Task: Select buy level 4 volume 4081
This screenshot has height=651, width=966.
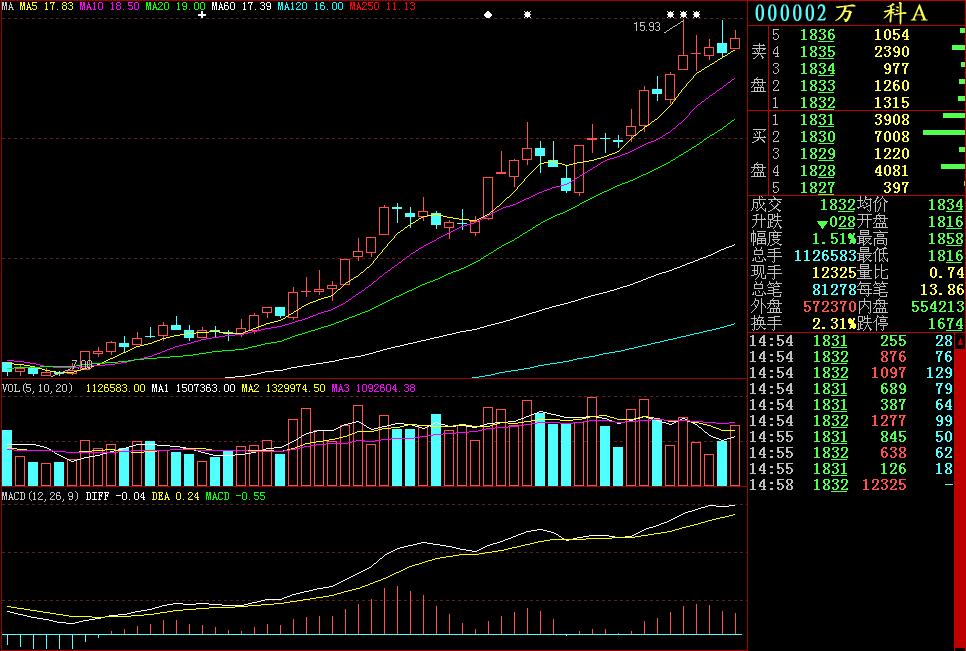Action: (891, 171)
